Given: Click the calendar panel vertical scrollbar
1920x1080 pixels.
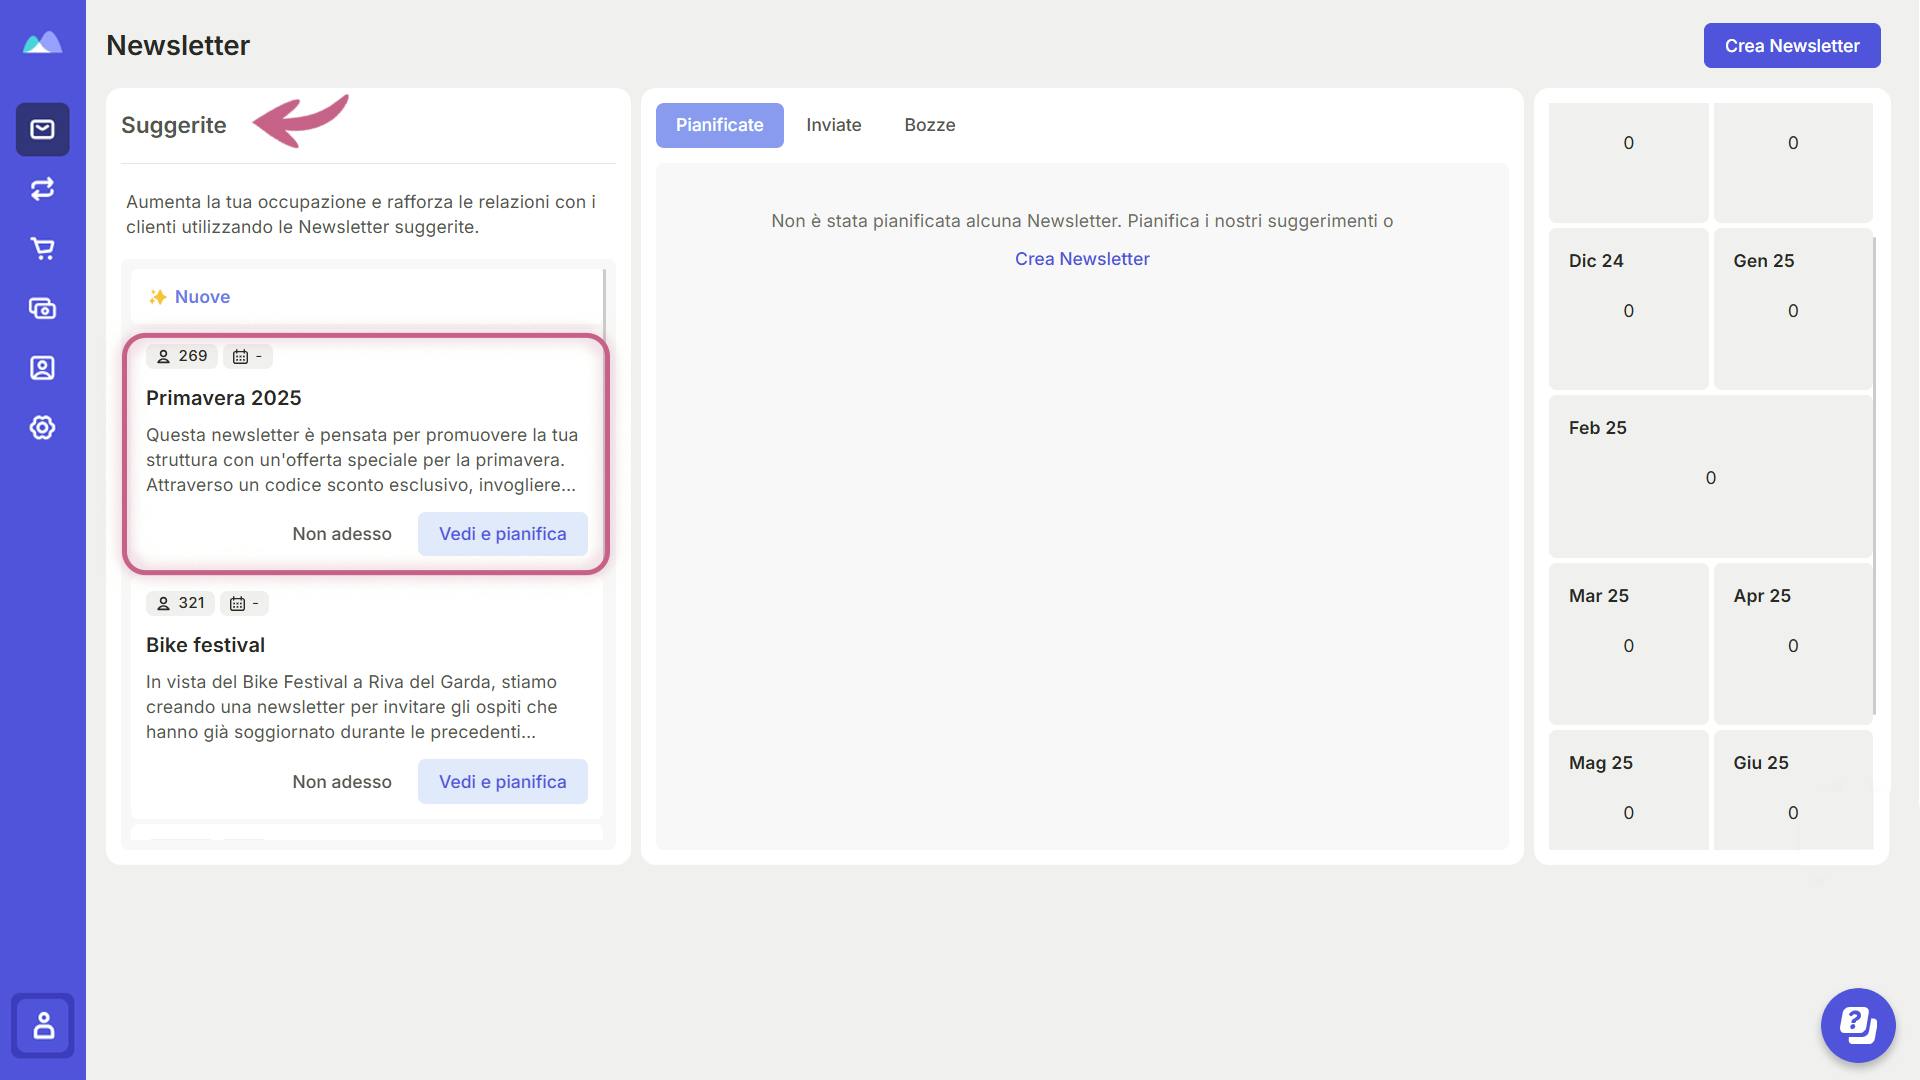Looking at the screenshot, I should point(1875,475).
